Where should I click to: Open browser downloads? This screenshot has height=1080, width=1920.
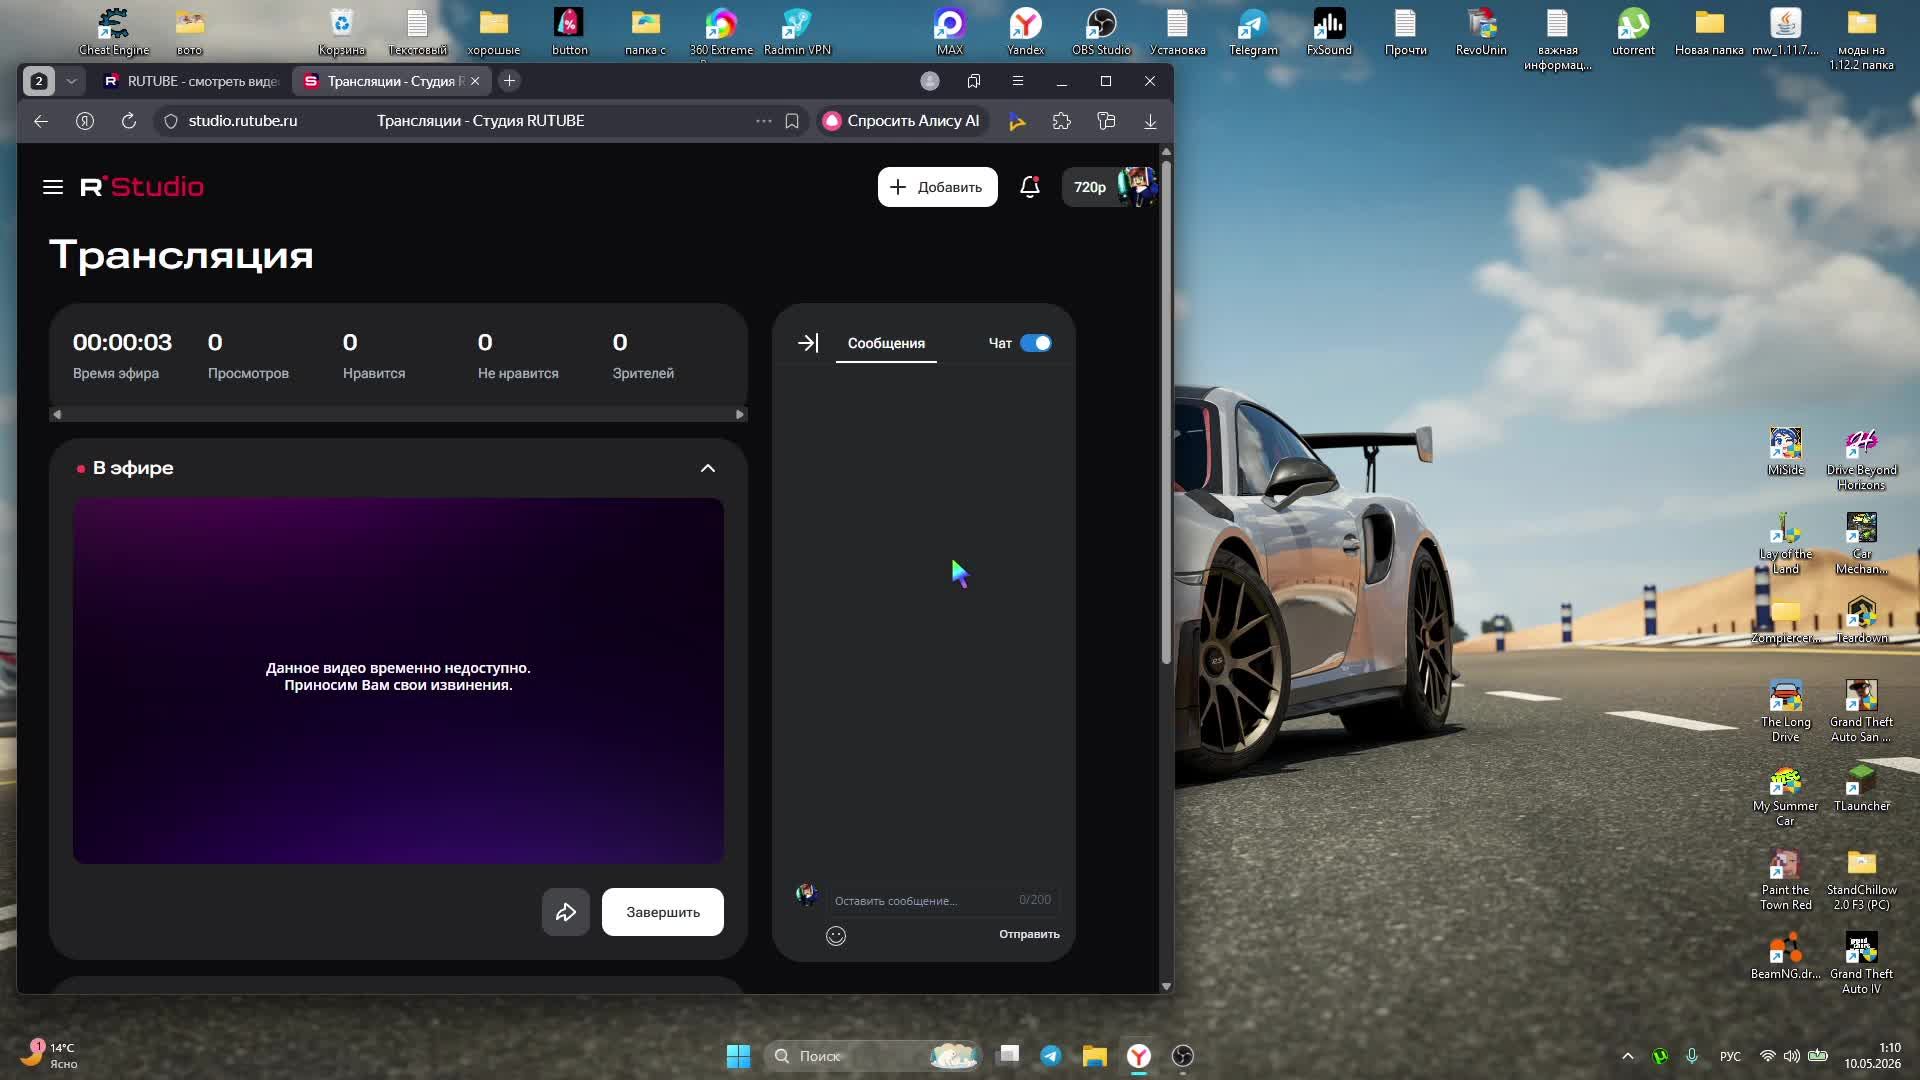(1150, 121)
